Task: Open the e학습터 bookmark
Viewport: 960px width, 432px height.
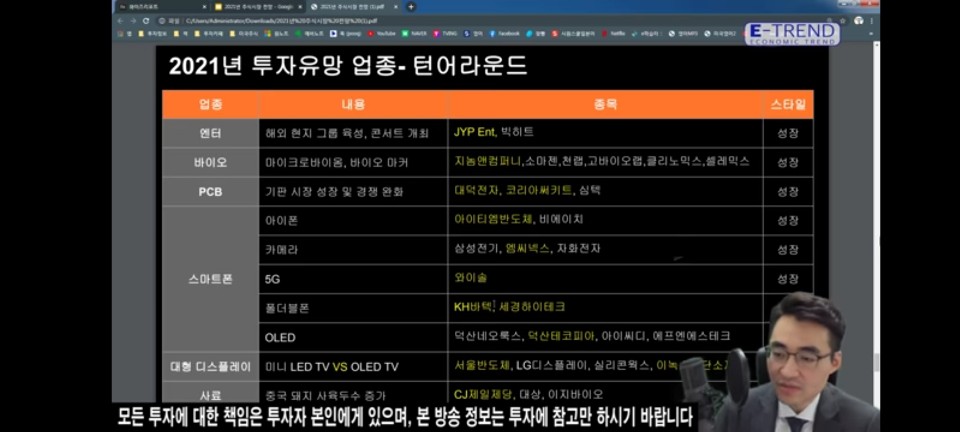Action: 647,33
